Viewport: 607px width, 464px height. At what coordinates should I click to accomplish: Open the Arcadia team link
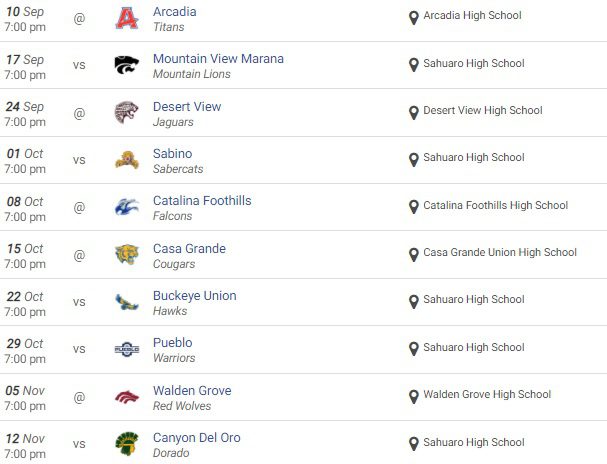coord(174,12)
